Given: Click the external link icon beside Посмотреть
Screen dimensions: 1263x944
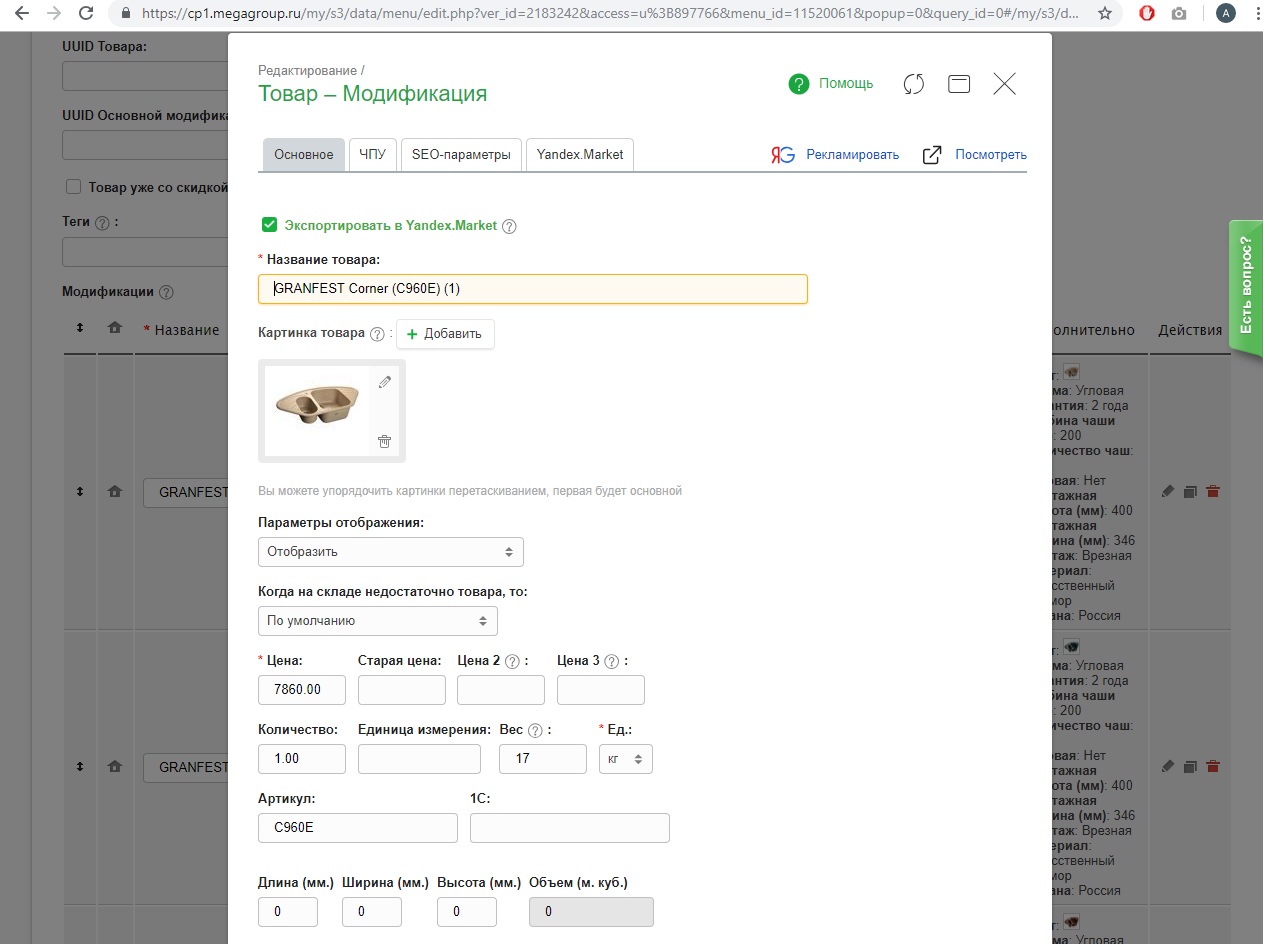Looking at the screenshot, I should [932, 155].
